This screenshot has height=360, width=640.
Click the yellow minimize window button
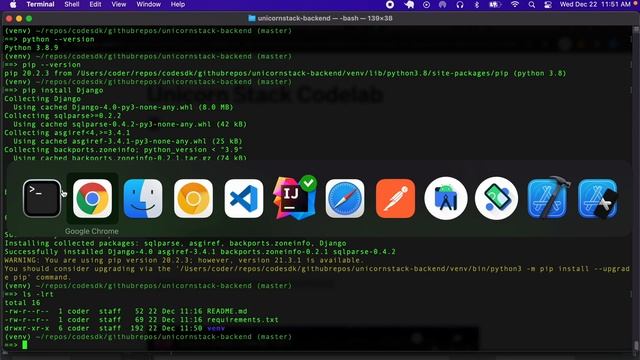point(19,19)
